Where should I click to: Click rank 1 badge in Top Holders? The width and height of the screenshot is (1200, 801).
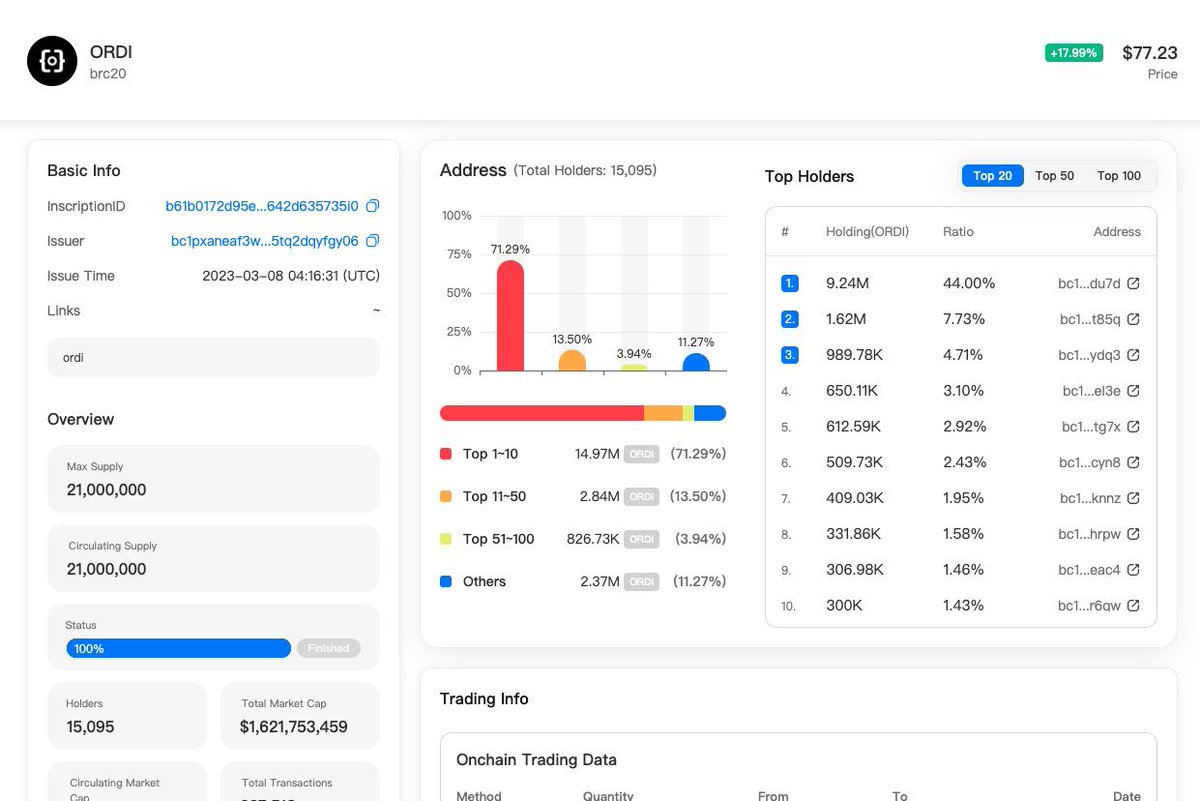(789, 283)
